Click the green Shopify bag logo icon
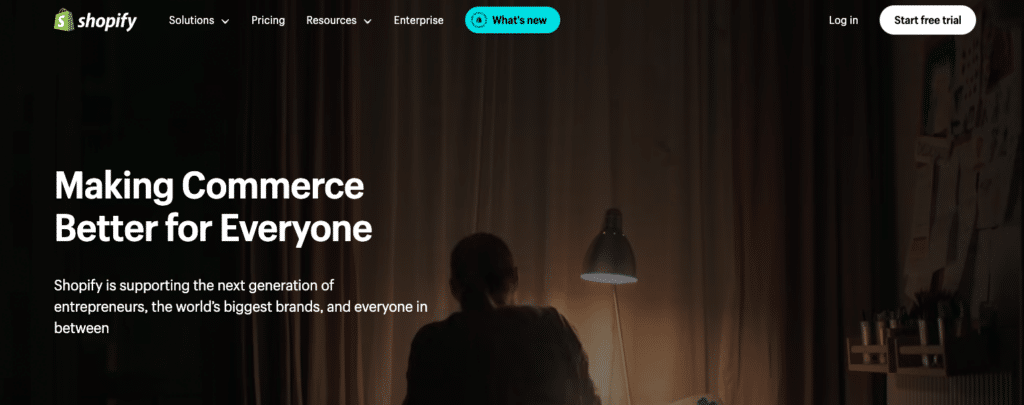Screen dimensions: 1024x405 tap(63, 20)
